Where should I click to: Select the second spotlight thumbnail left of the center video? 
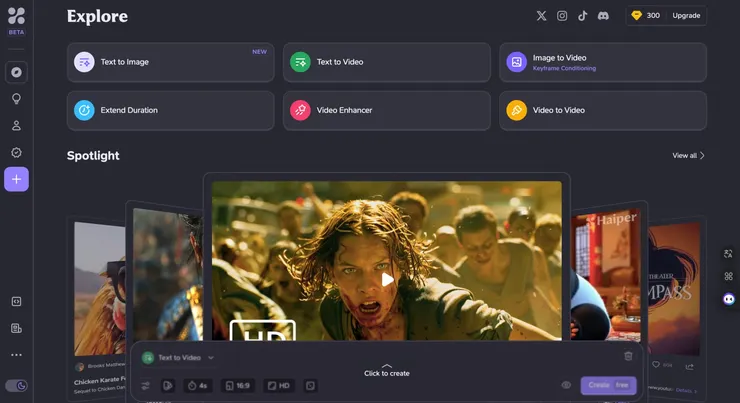168,274
